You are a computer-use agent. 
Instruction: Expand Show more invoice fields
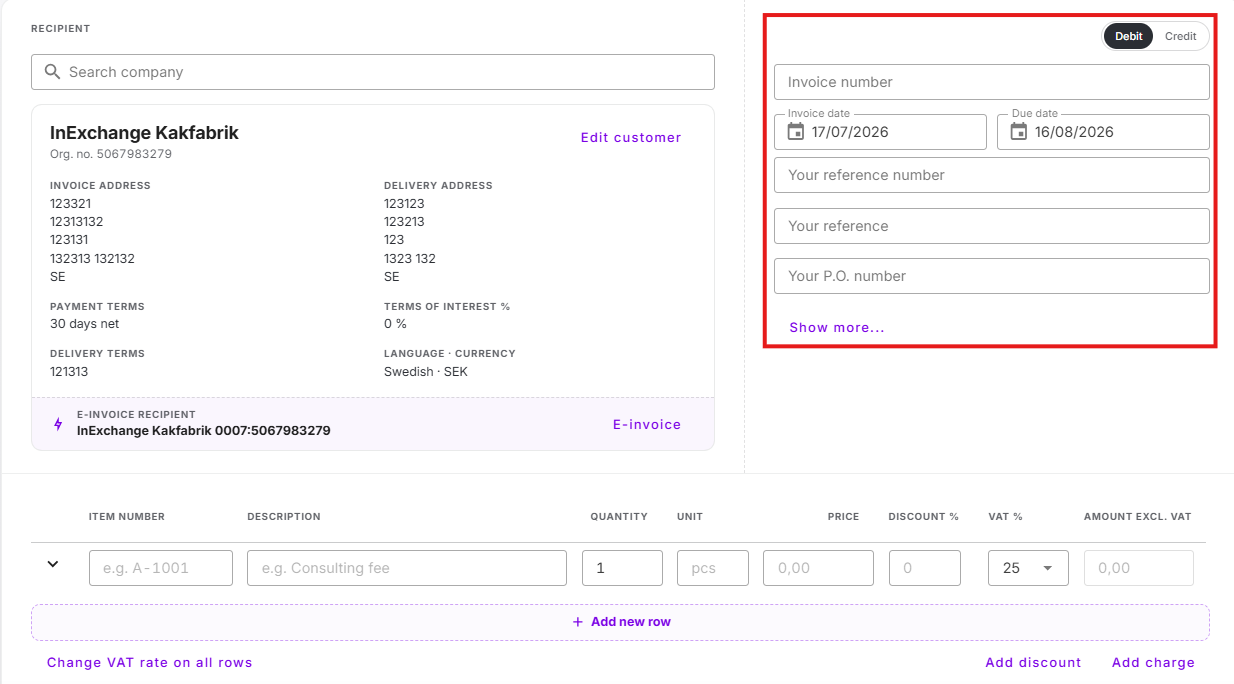coord(837,327)
